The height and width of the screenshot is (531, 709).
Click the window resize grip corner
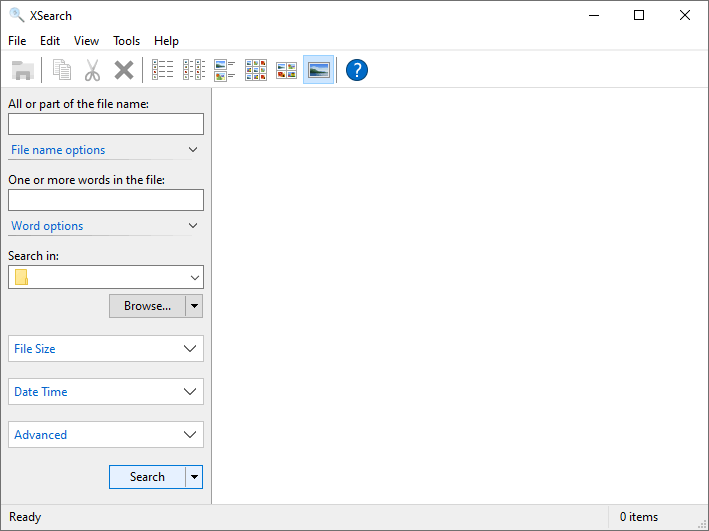703,525
